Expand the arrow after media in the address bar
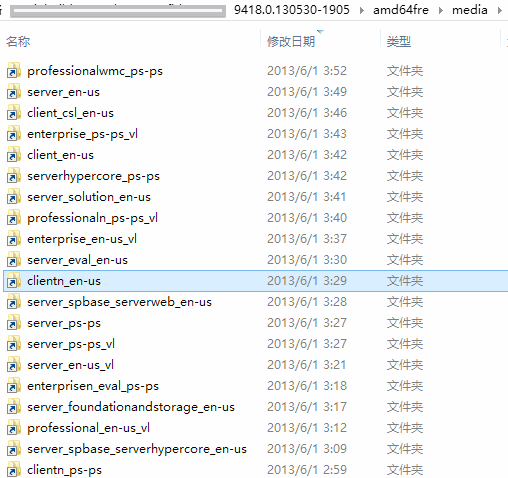The image size is (508, 478). (x=500, y=10)
